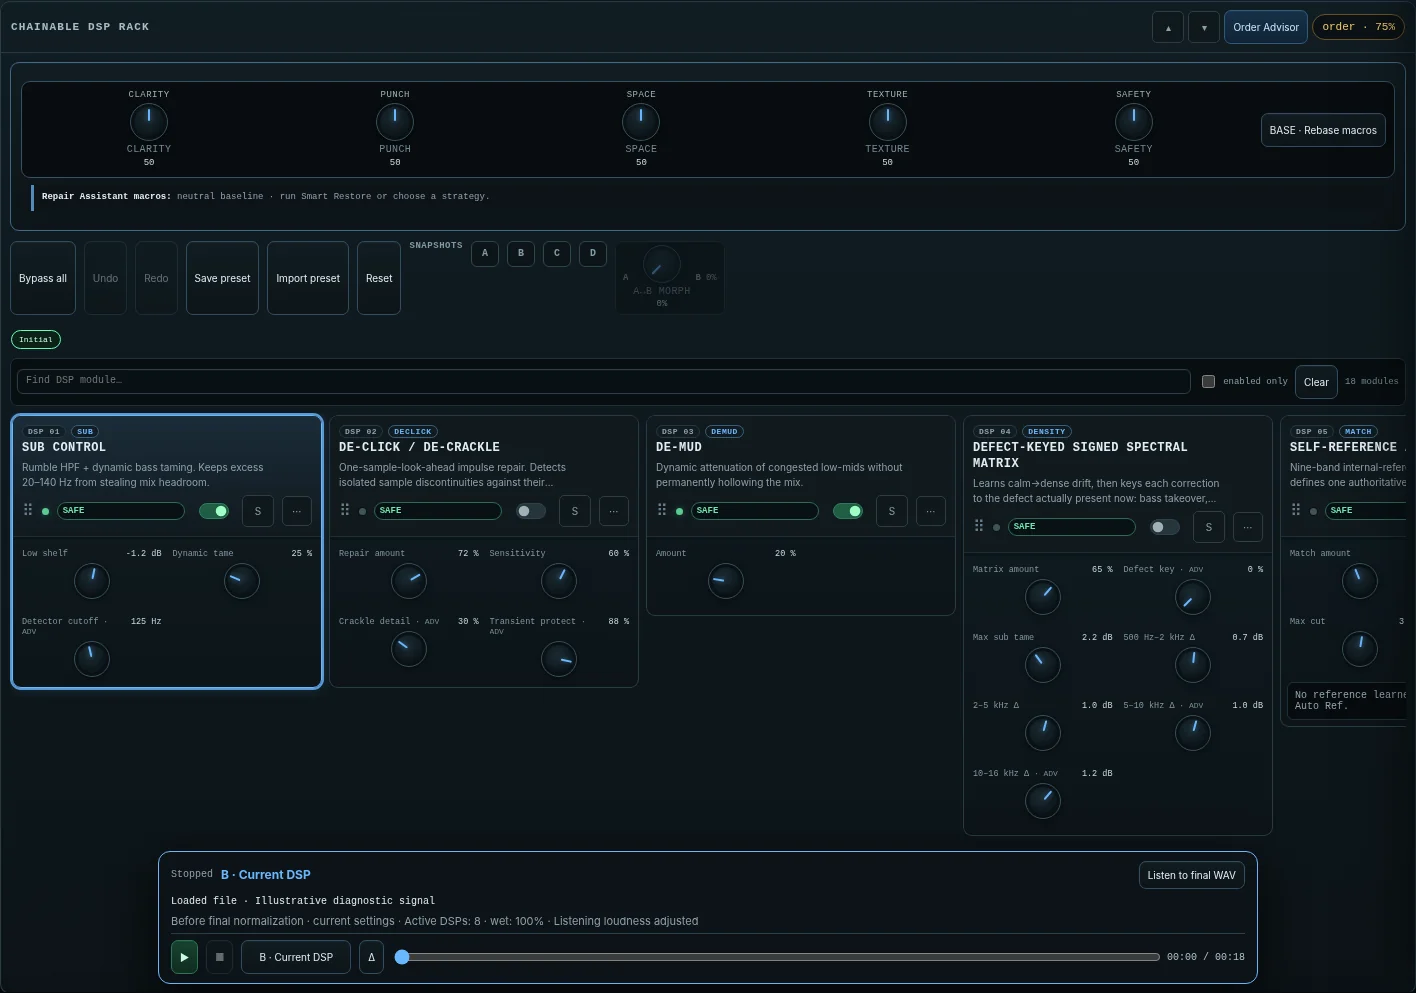Solo the Sub Control module

click(258, 511)
